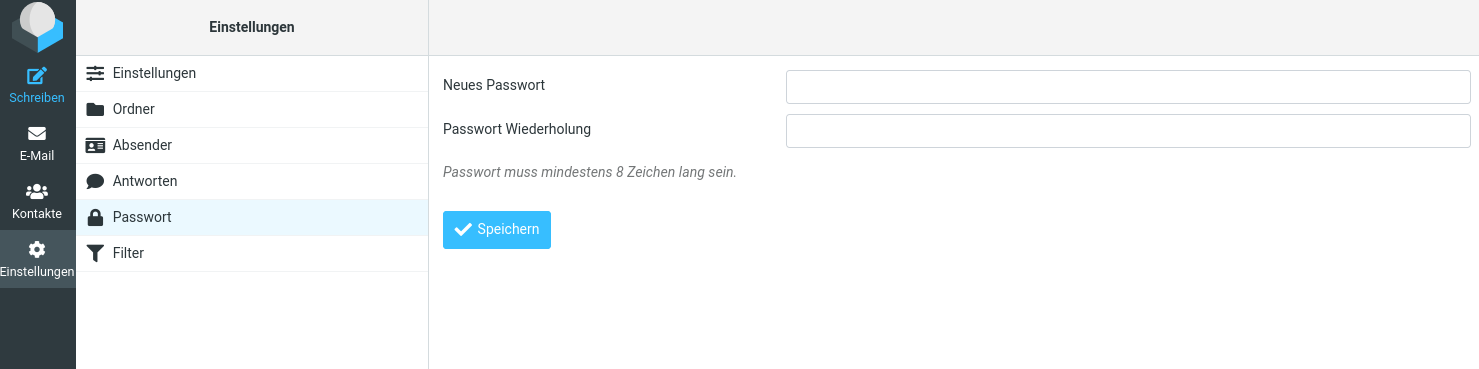This screenshot has width=1479, height=369.
Task: Click the checkmark on Speichern button
Action: click(463, 229)
